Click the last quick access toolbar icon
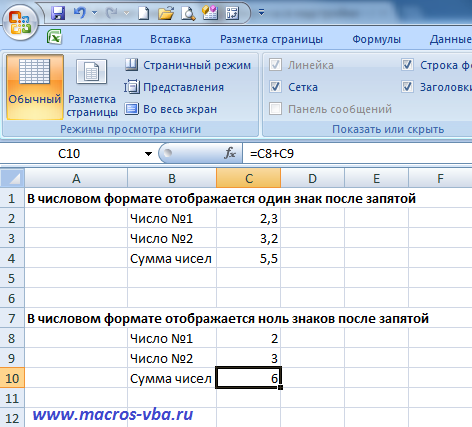The height and width of the screenshot is (427, 472). (x=232, y=13)
